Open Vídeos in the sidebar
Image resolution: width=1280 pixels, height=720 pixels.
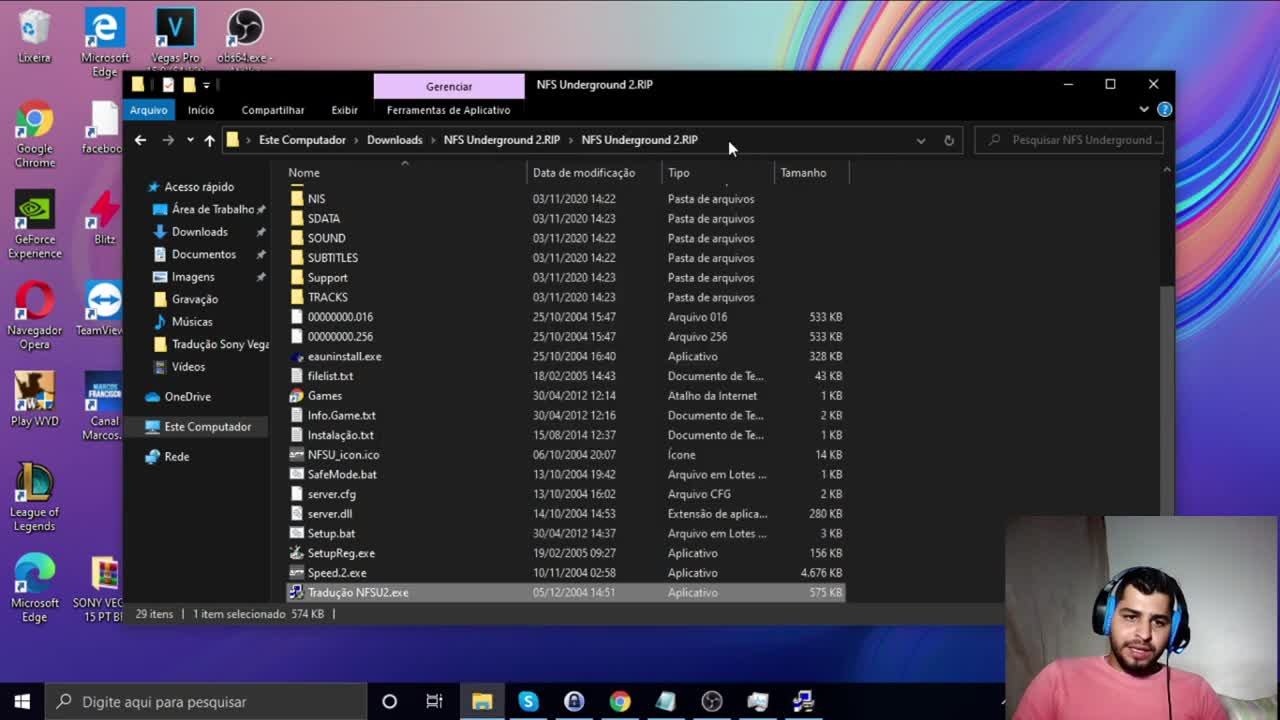pyautogui.click(x=187, y=367)
